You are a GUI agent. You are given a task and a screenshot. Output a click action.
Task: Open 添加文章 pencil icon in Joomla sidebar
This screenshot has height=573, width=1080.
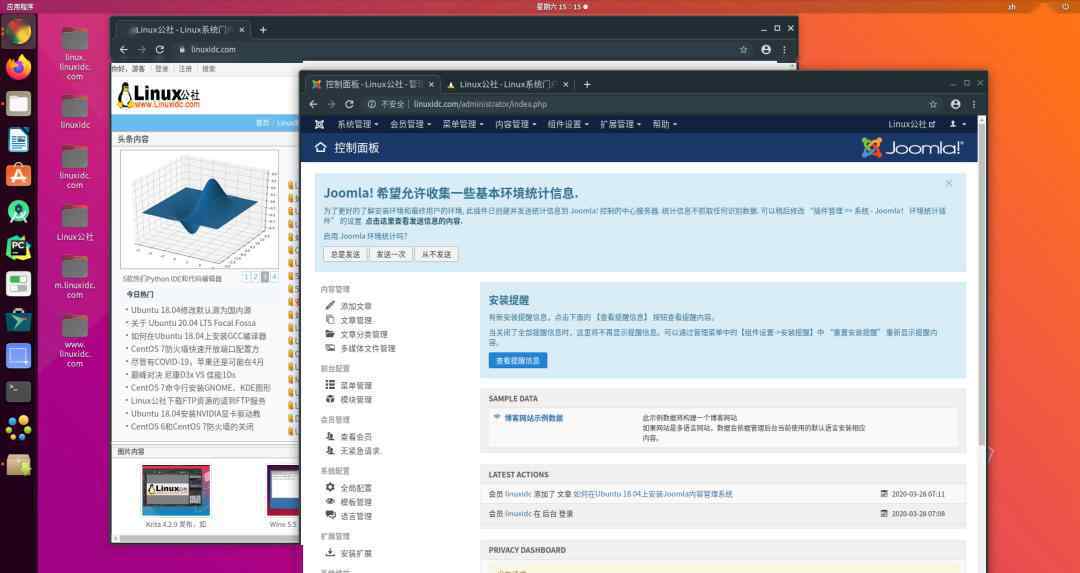(330, 305)
